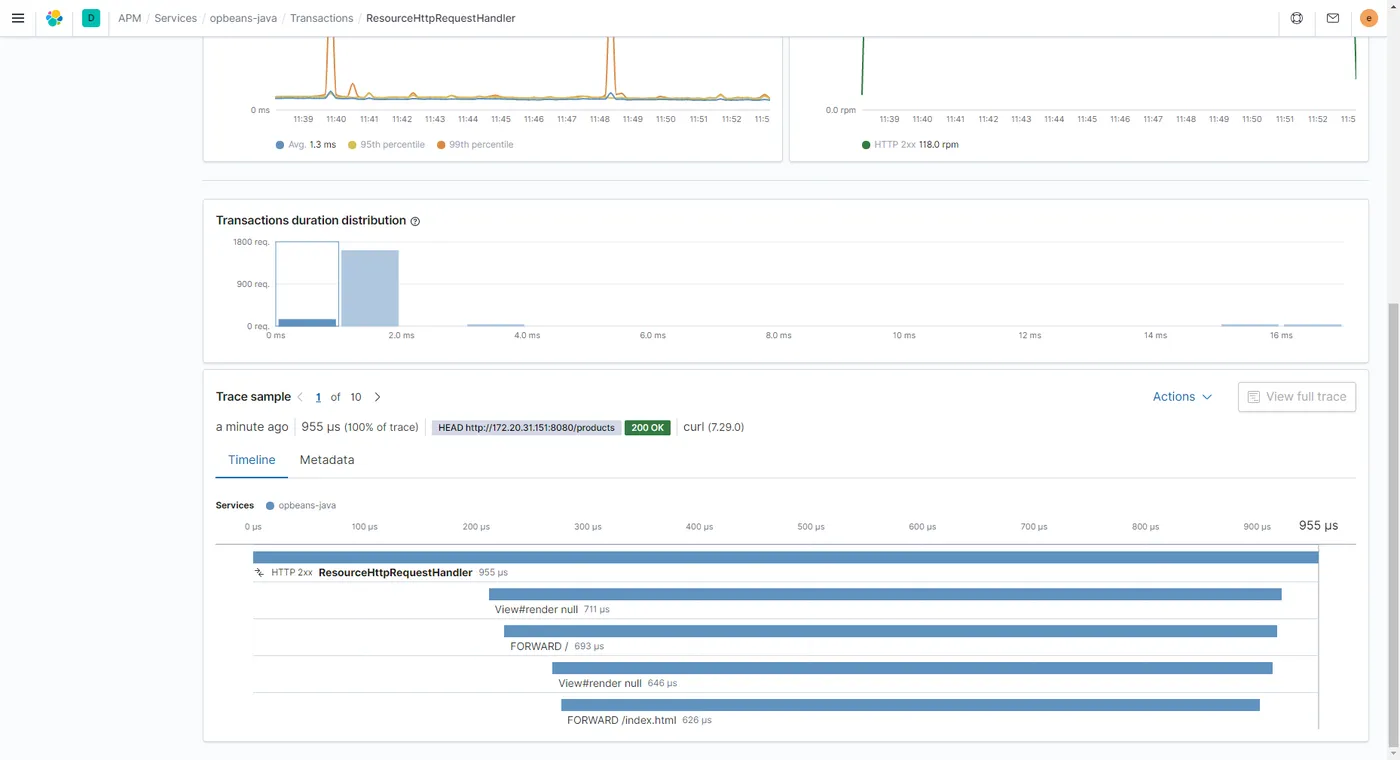The image size is (1400, 760).
Task: Click the View#render null 711 μs span
Action: [885, 594]
